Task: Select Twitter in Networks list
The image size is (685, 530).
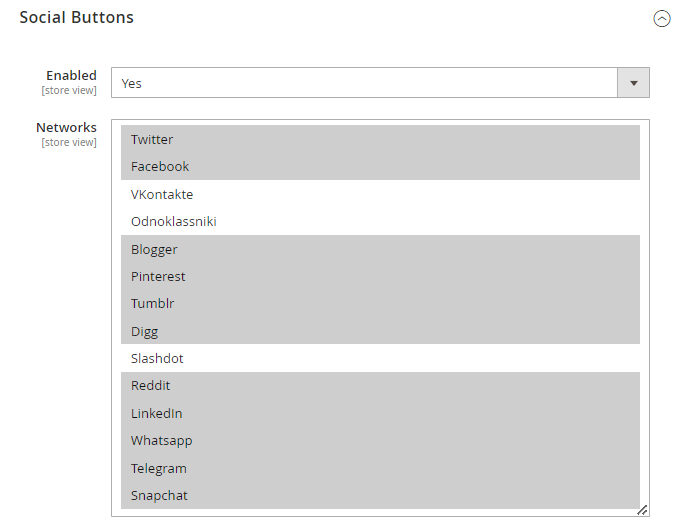Action: 380,139
